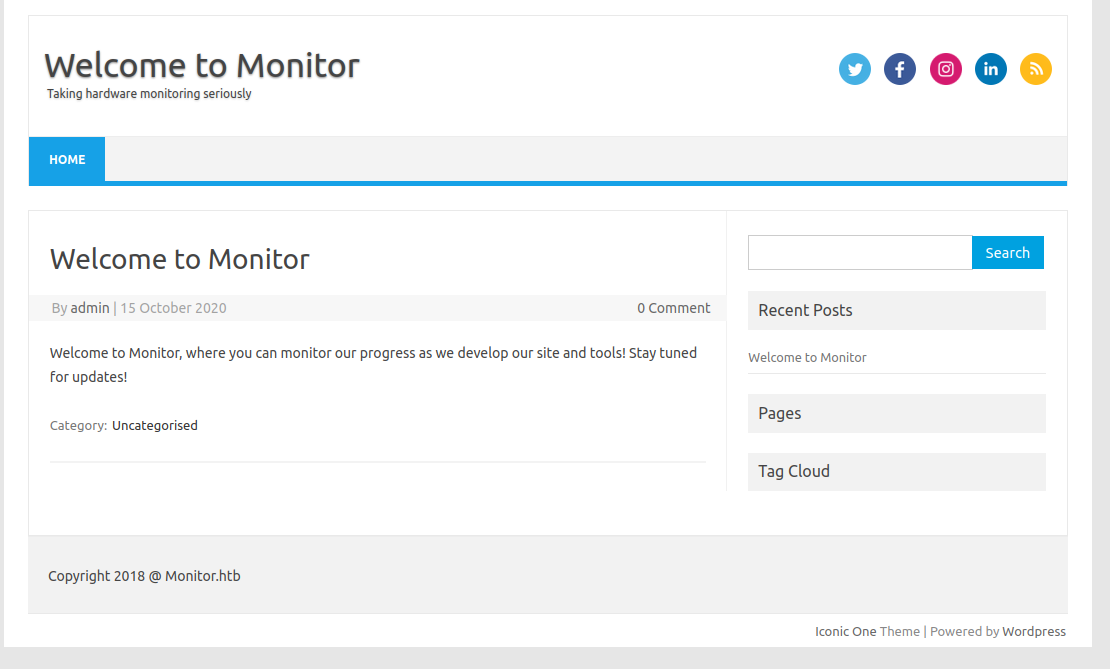Click the Tag Cloud widget heading
This screenshot has width=1110, height=669.
[x=794, y=471]
